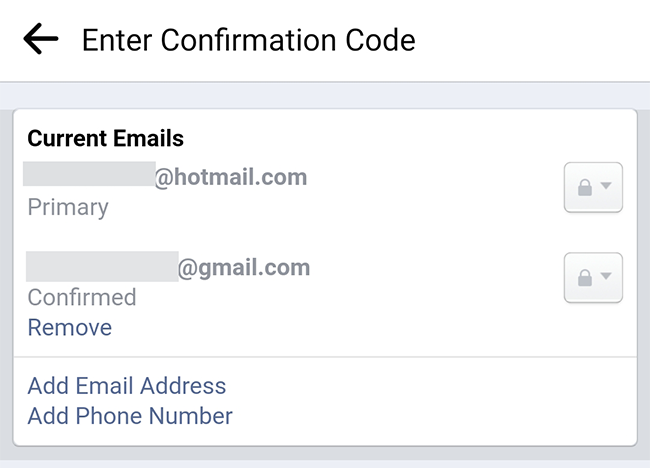Click the Enter Confirmation Code title
Screen dimensions: 650x468
(x=249, y=40)
